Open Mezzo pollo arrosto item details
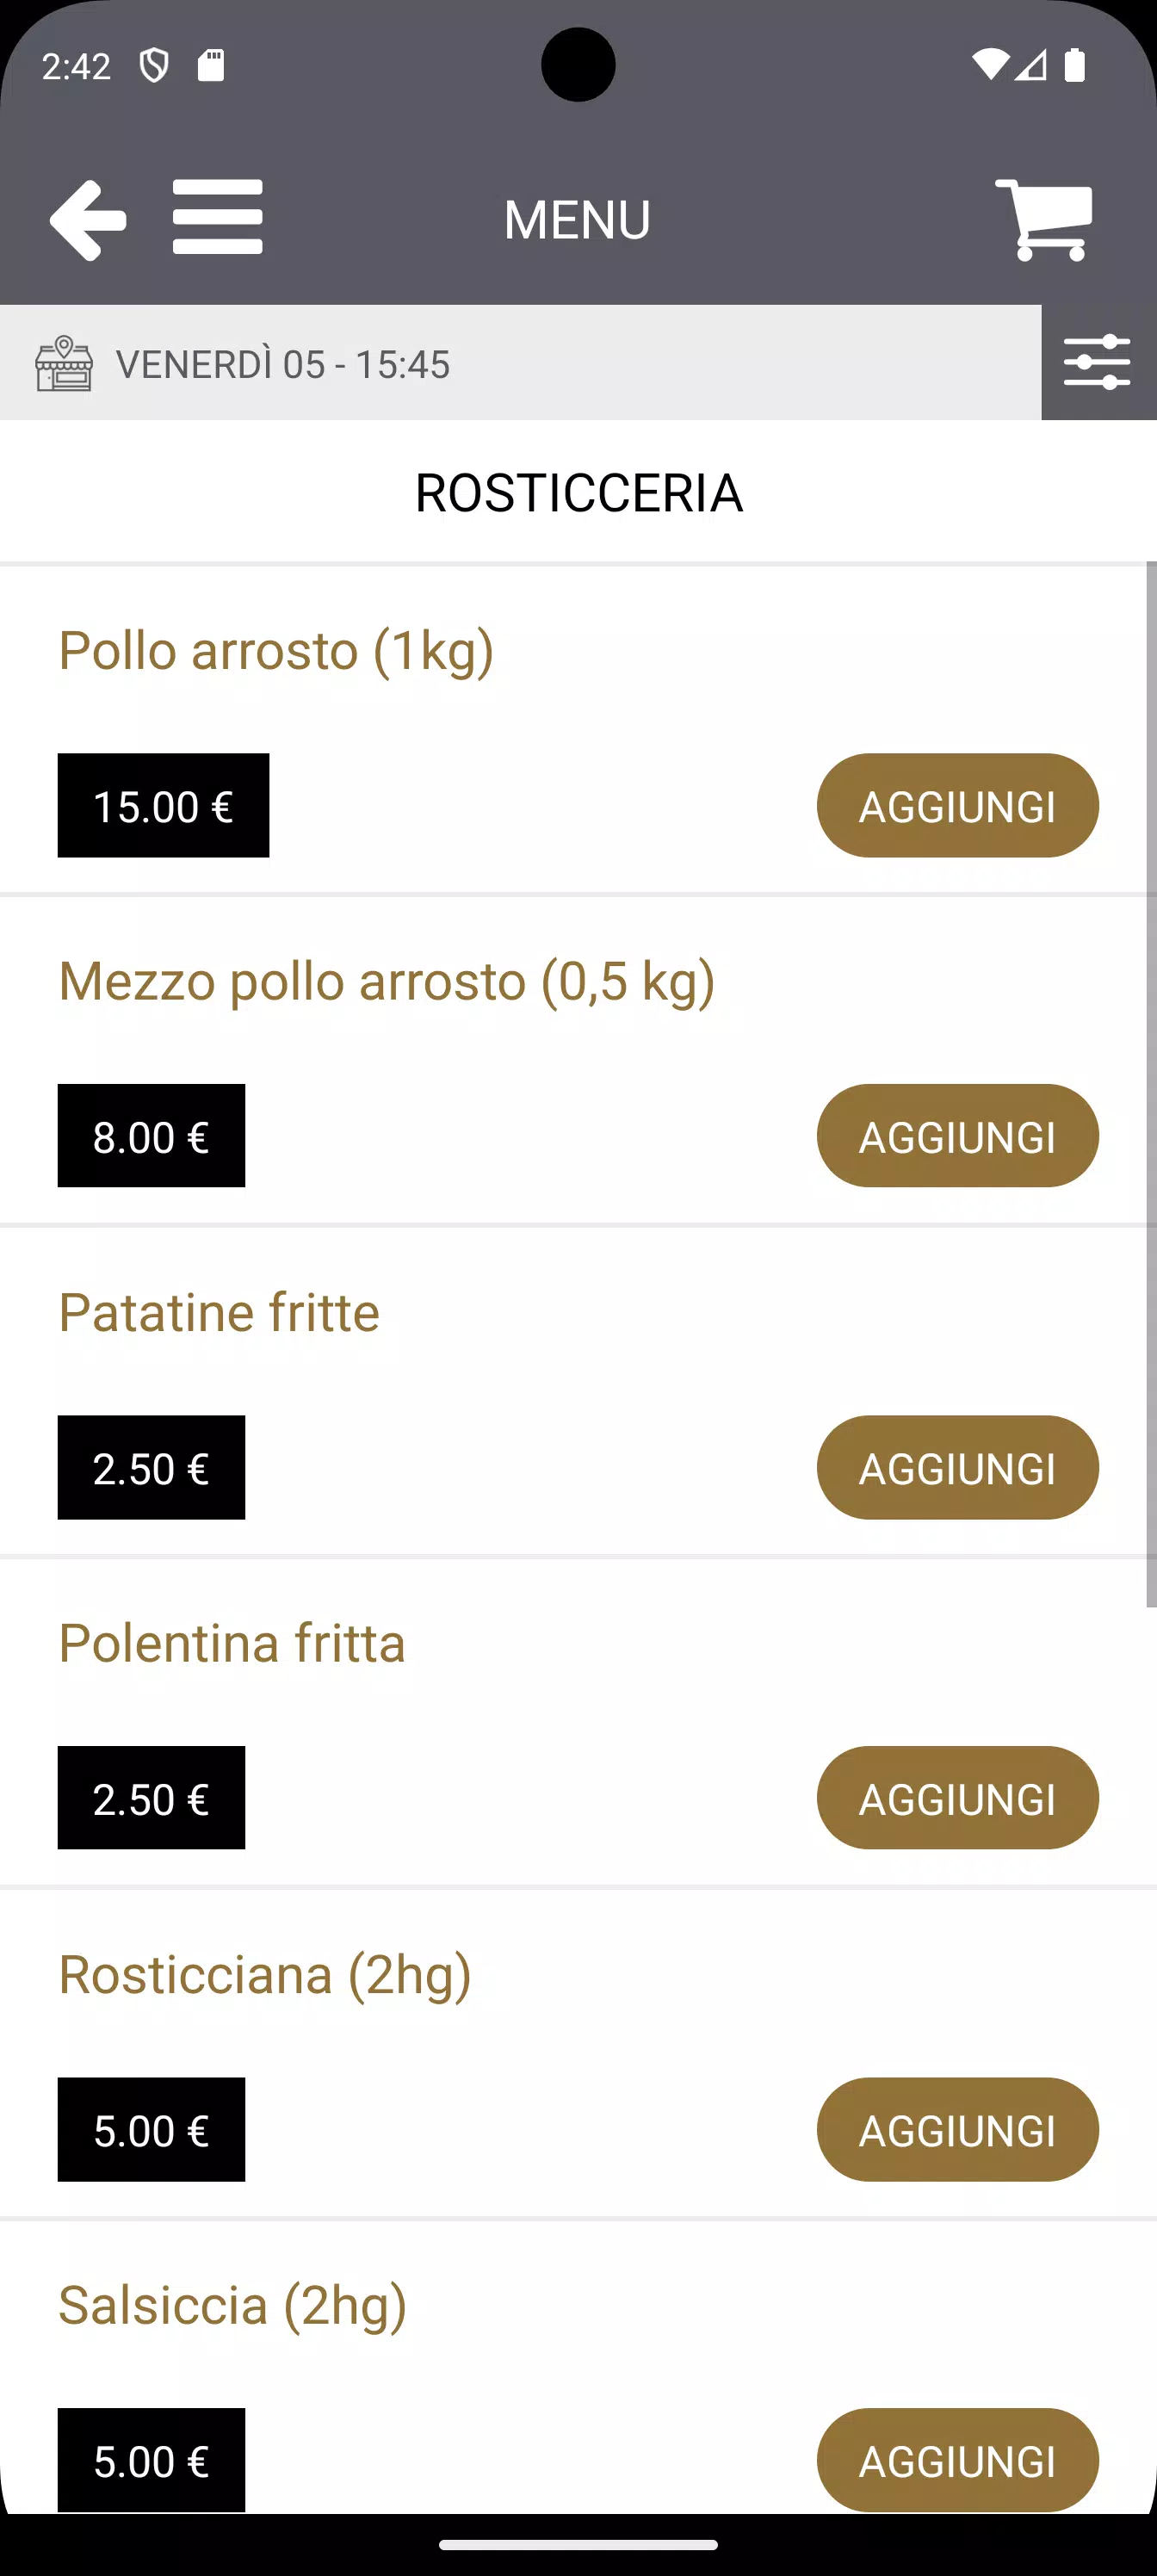Screen dimensions: 1157x2576 point(386,981)
